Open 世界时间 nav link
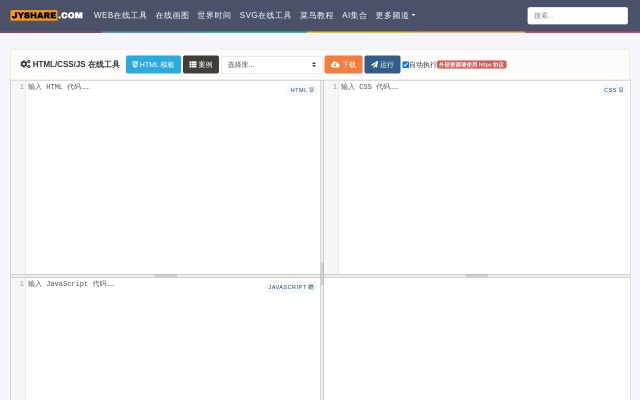640x400 pixels. pos(214,15)
